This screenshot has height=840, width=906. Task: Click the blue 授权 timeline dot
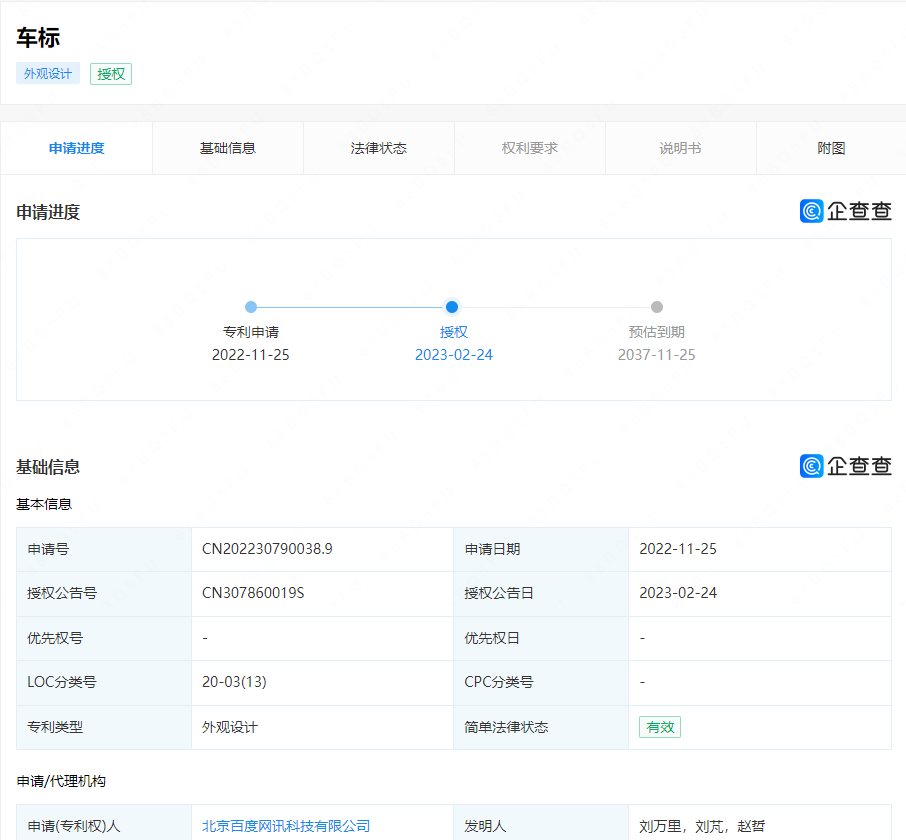452,307
